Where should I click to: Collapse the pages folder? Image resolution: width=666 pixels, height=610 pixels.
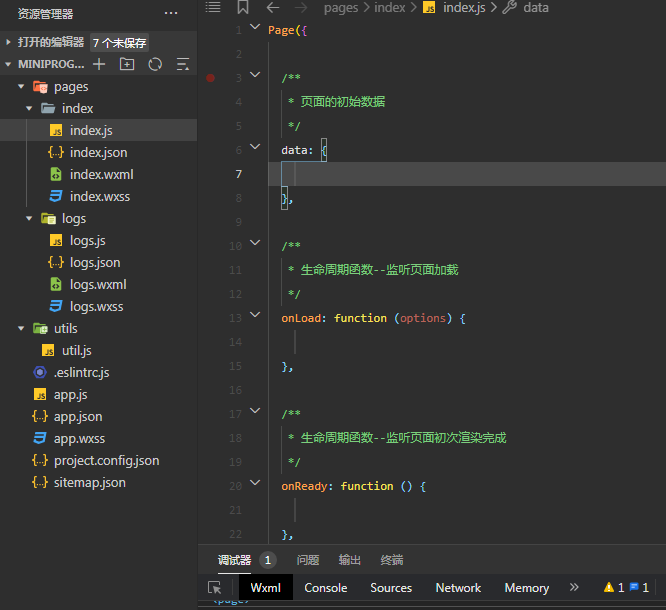tap(21, 86)
